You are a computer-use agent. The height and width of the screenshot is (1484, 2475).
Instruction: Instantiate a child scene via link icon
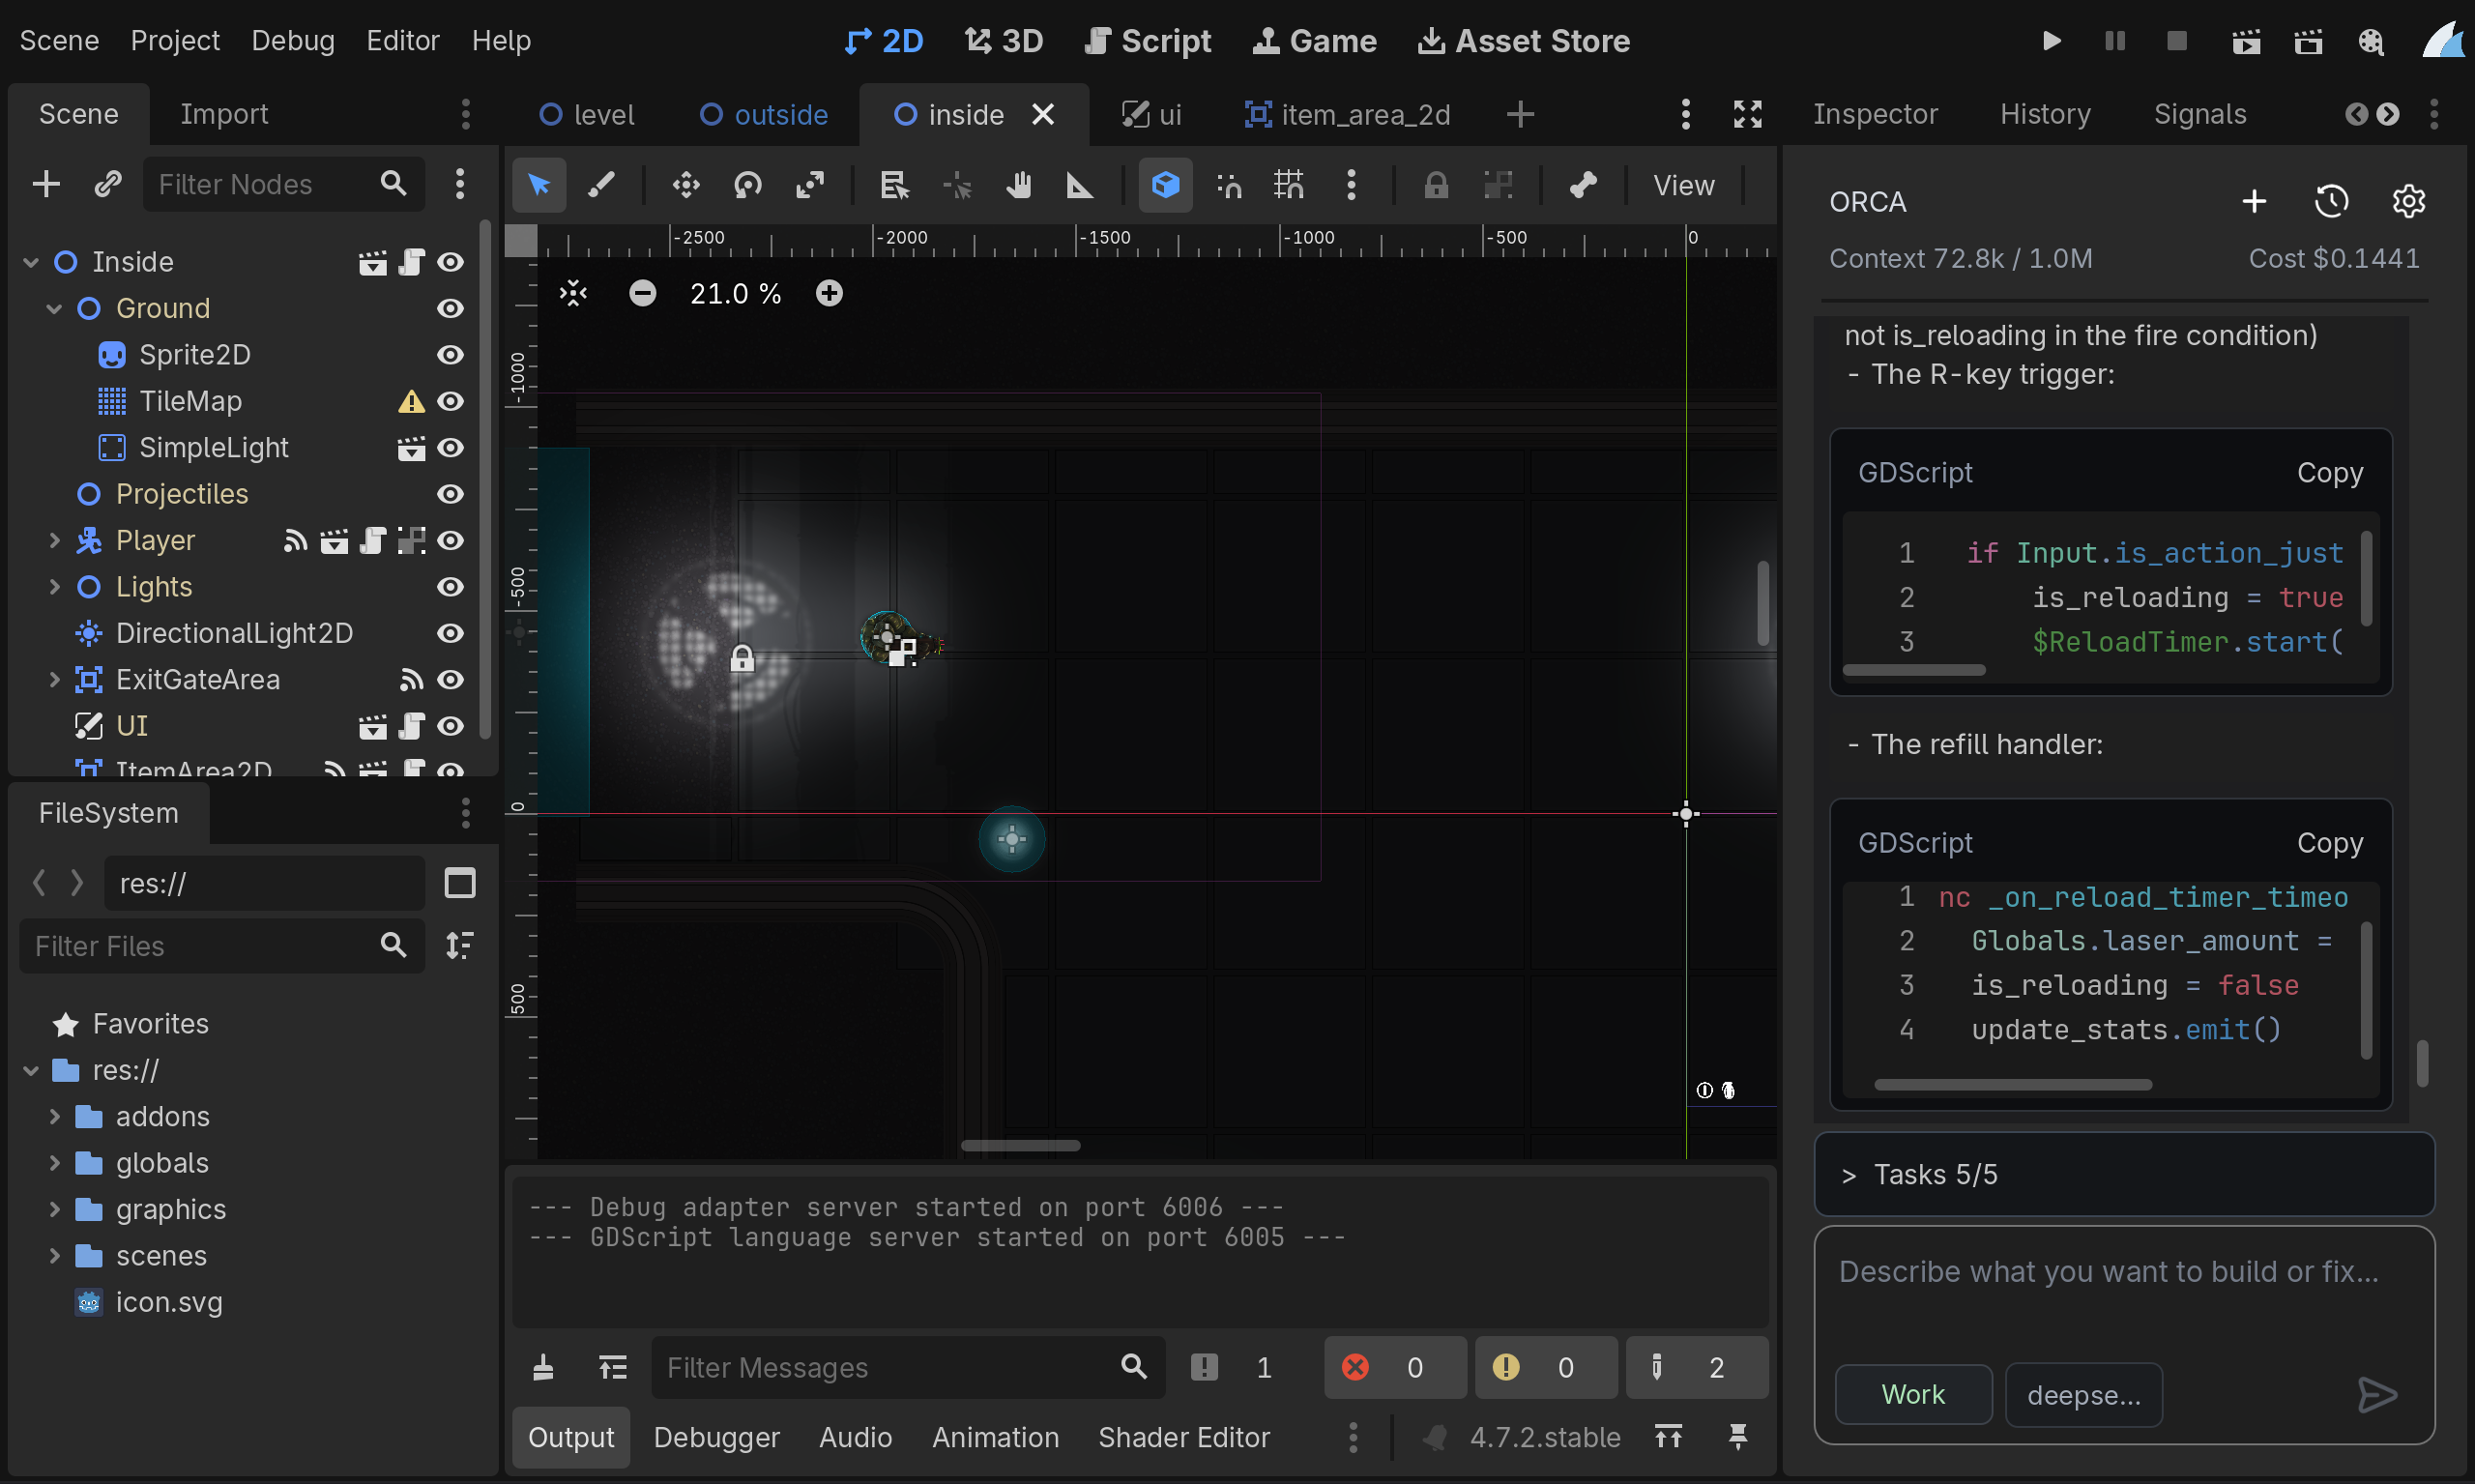pyautogui.click(x=108, y=184)
